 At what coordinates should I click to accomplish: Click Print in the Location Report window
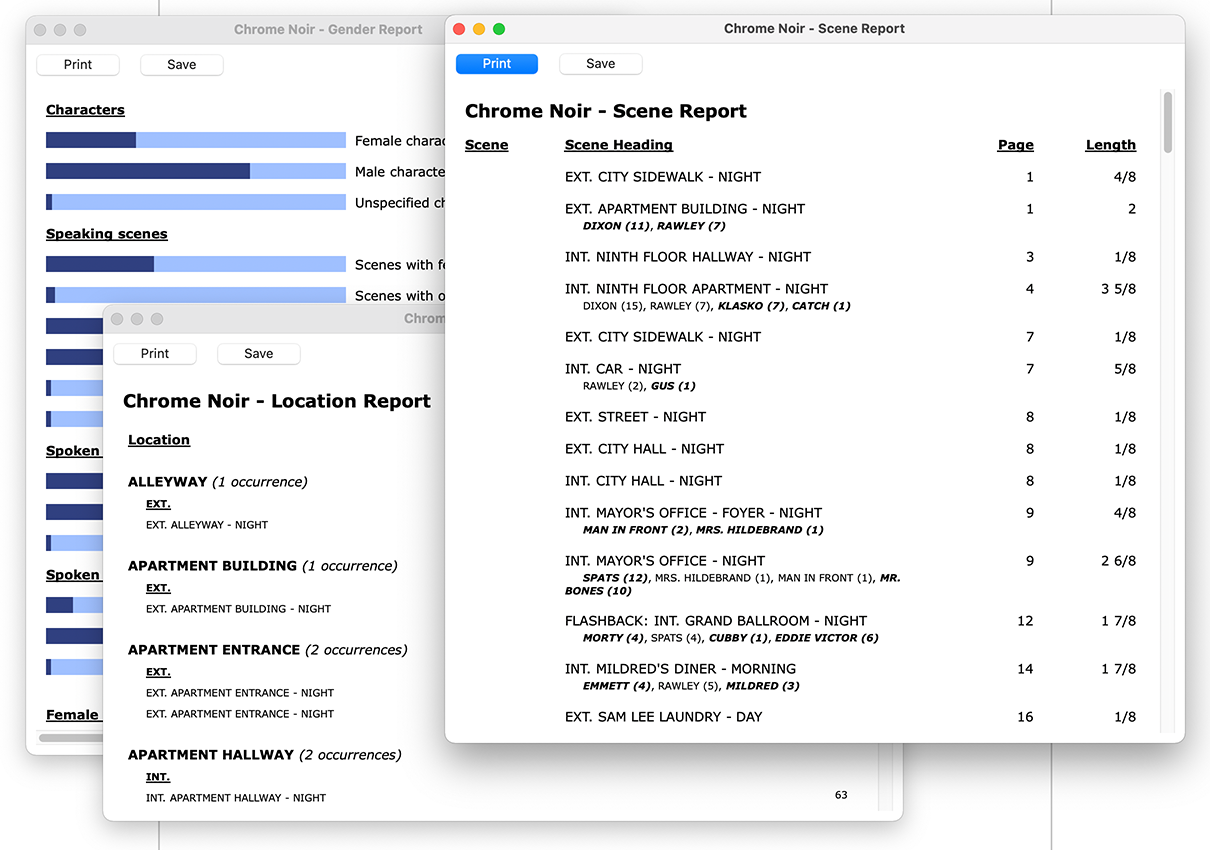click(155, 354)
